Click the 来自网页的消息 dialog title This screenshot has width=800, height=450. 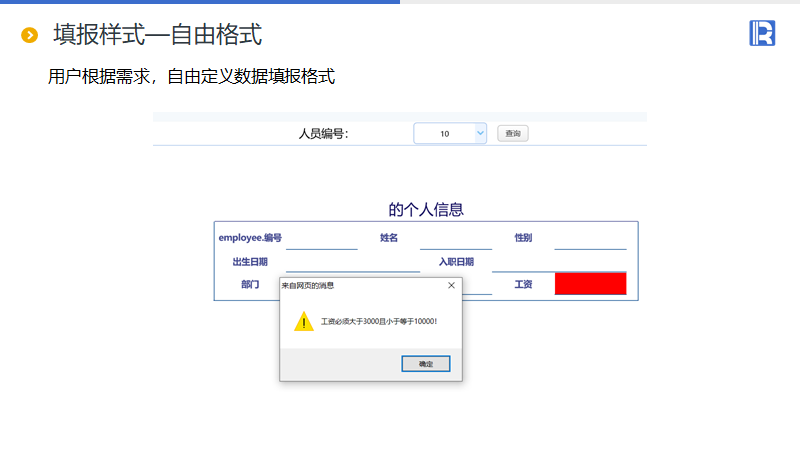click(x=308, y=285)
